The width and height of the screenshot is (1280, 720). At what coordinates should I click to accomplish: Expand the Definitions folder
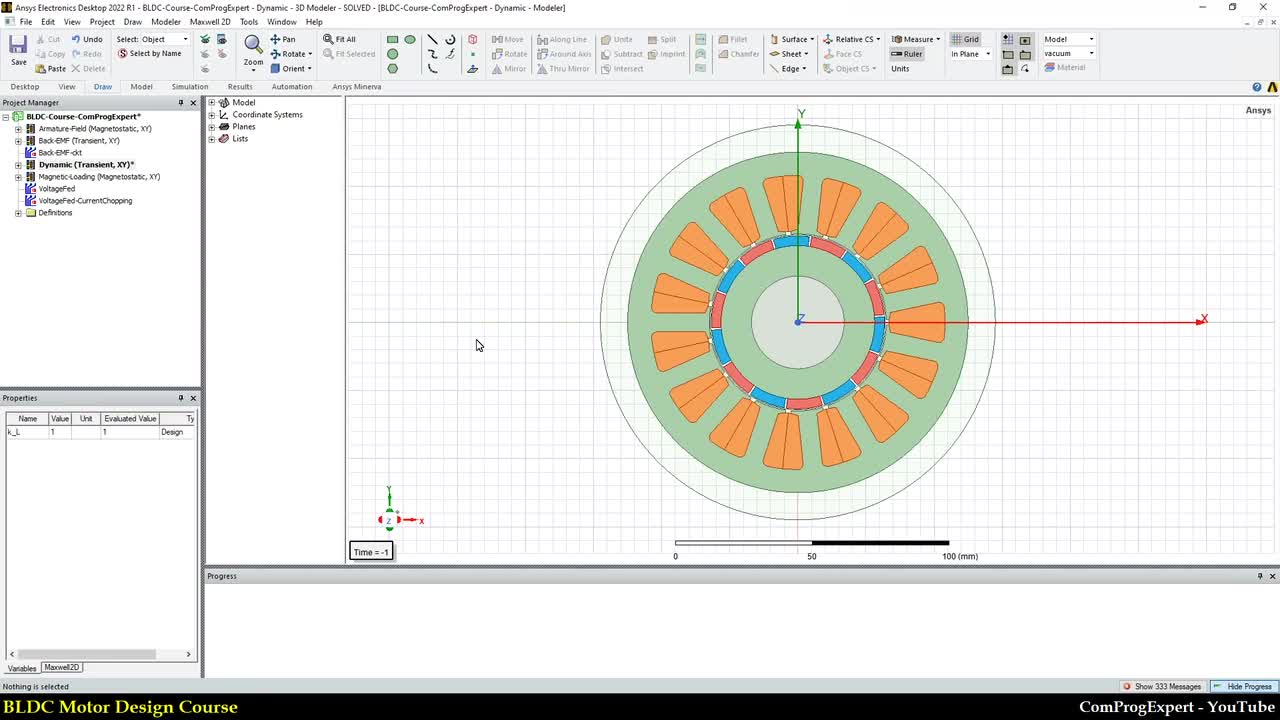pos(18,213)
